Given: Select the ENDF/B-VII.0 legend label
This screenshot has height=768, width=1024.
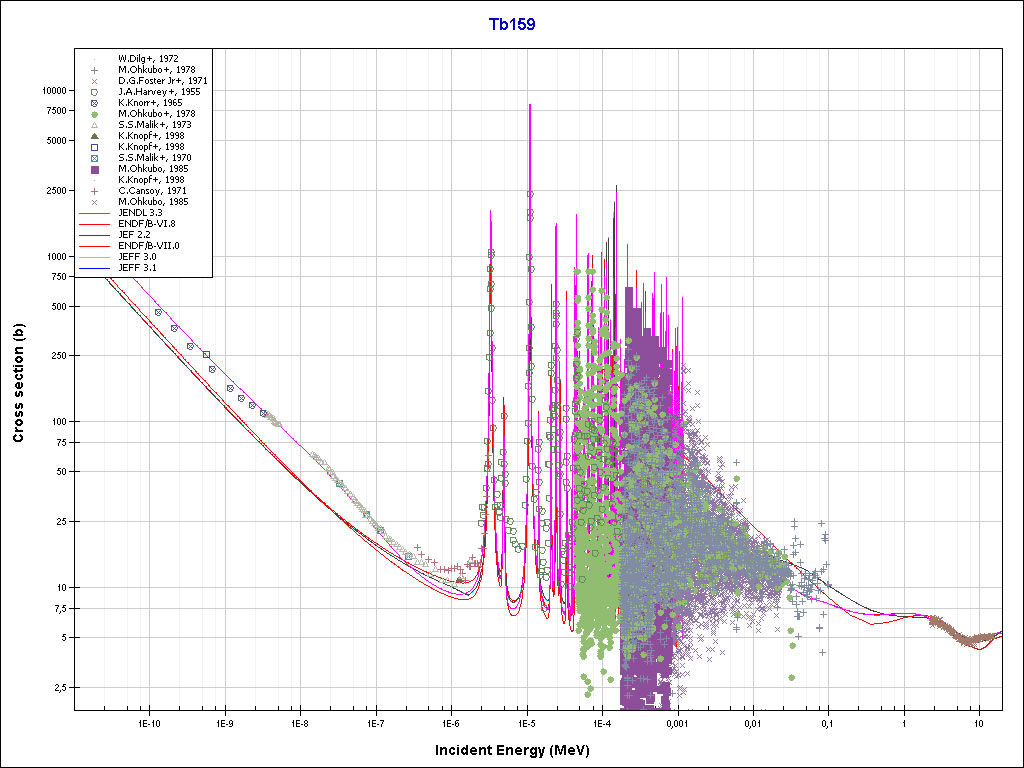Looking at the screenshot, I should pyautogui.click(x=149, y=246).
